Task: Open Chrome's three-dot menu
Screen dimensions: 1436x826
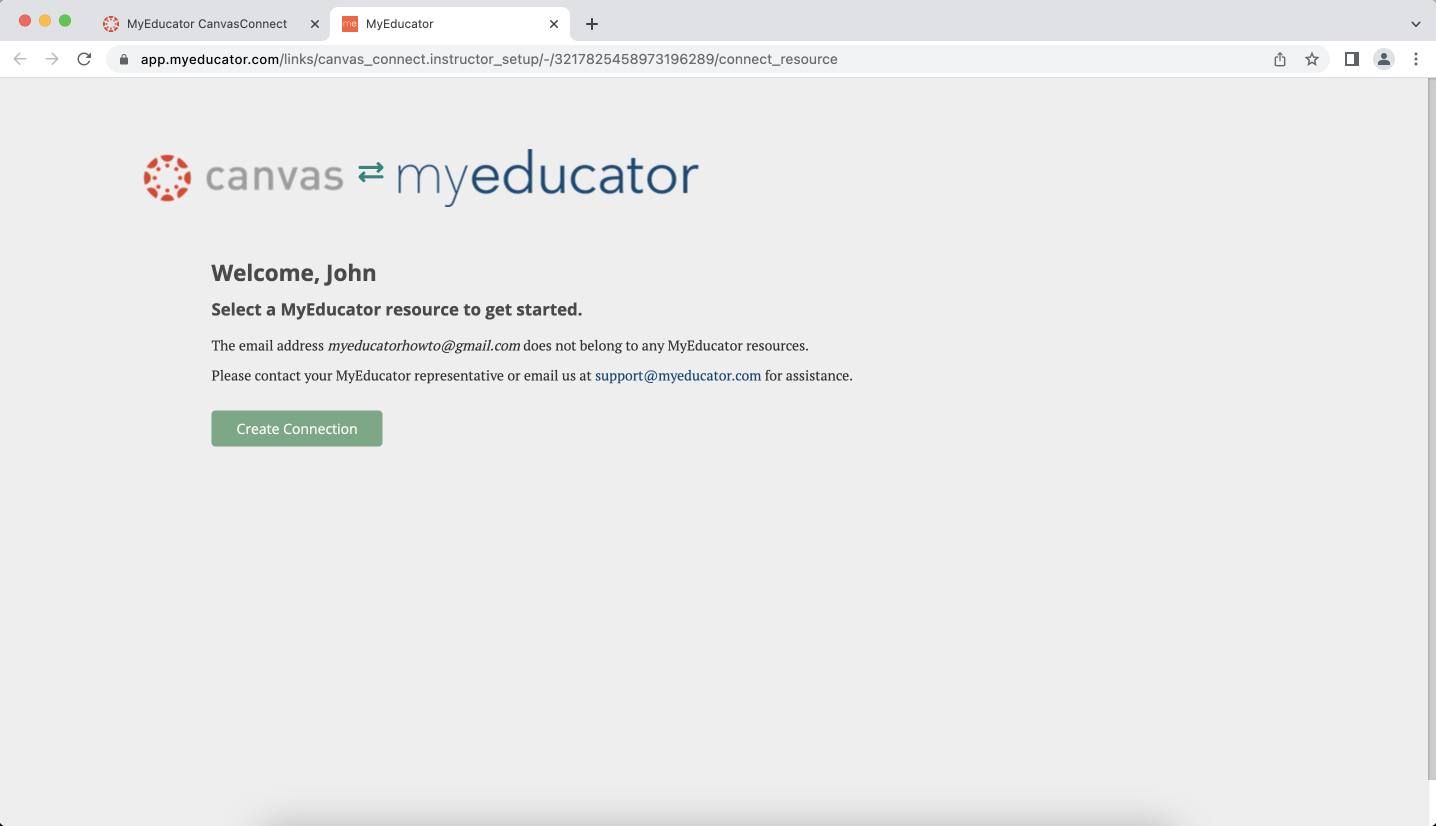Action: coord(1416,59)
